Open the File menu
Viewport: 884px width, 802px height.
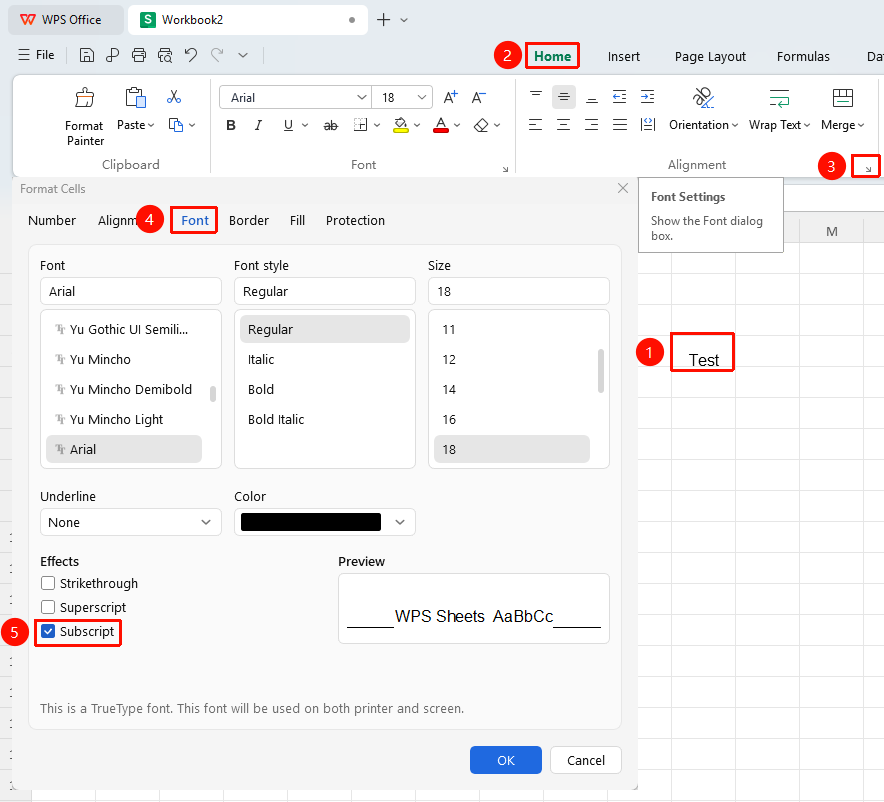pos(37,55)
